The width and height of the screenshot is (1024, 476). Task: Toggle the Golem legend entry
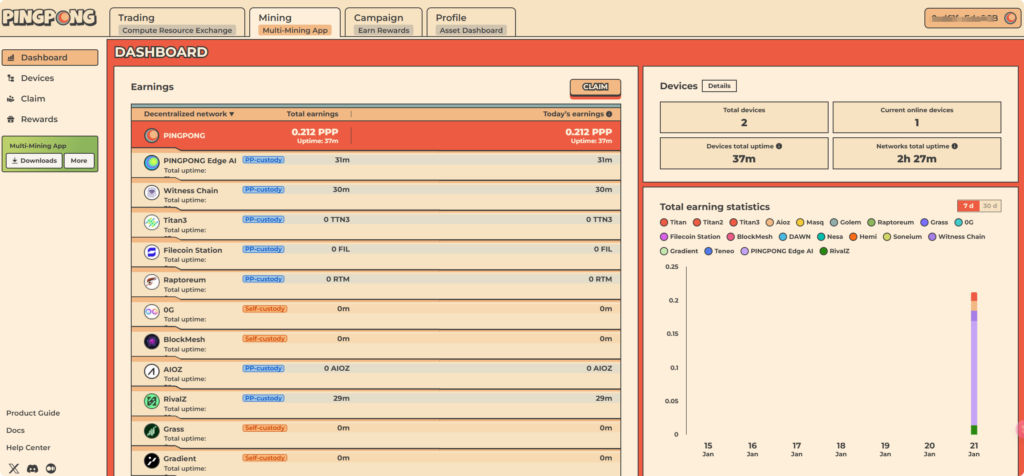(845, 223)
